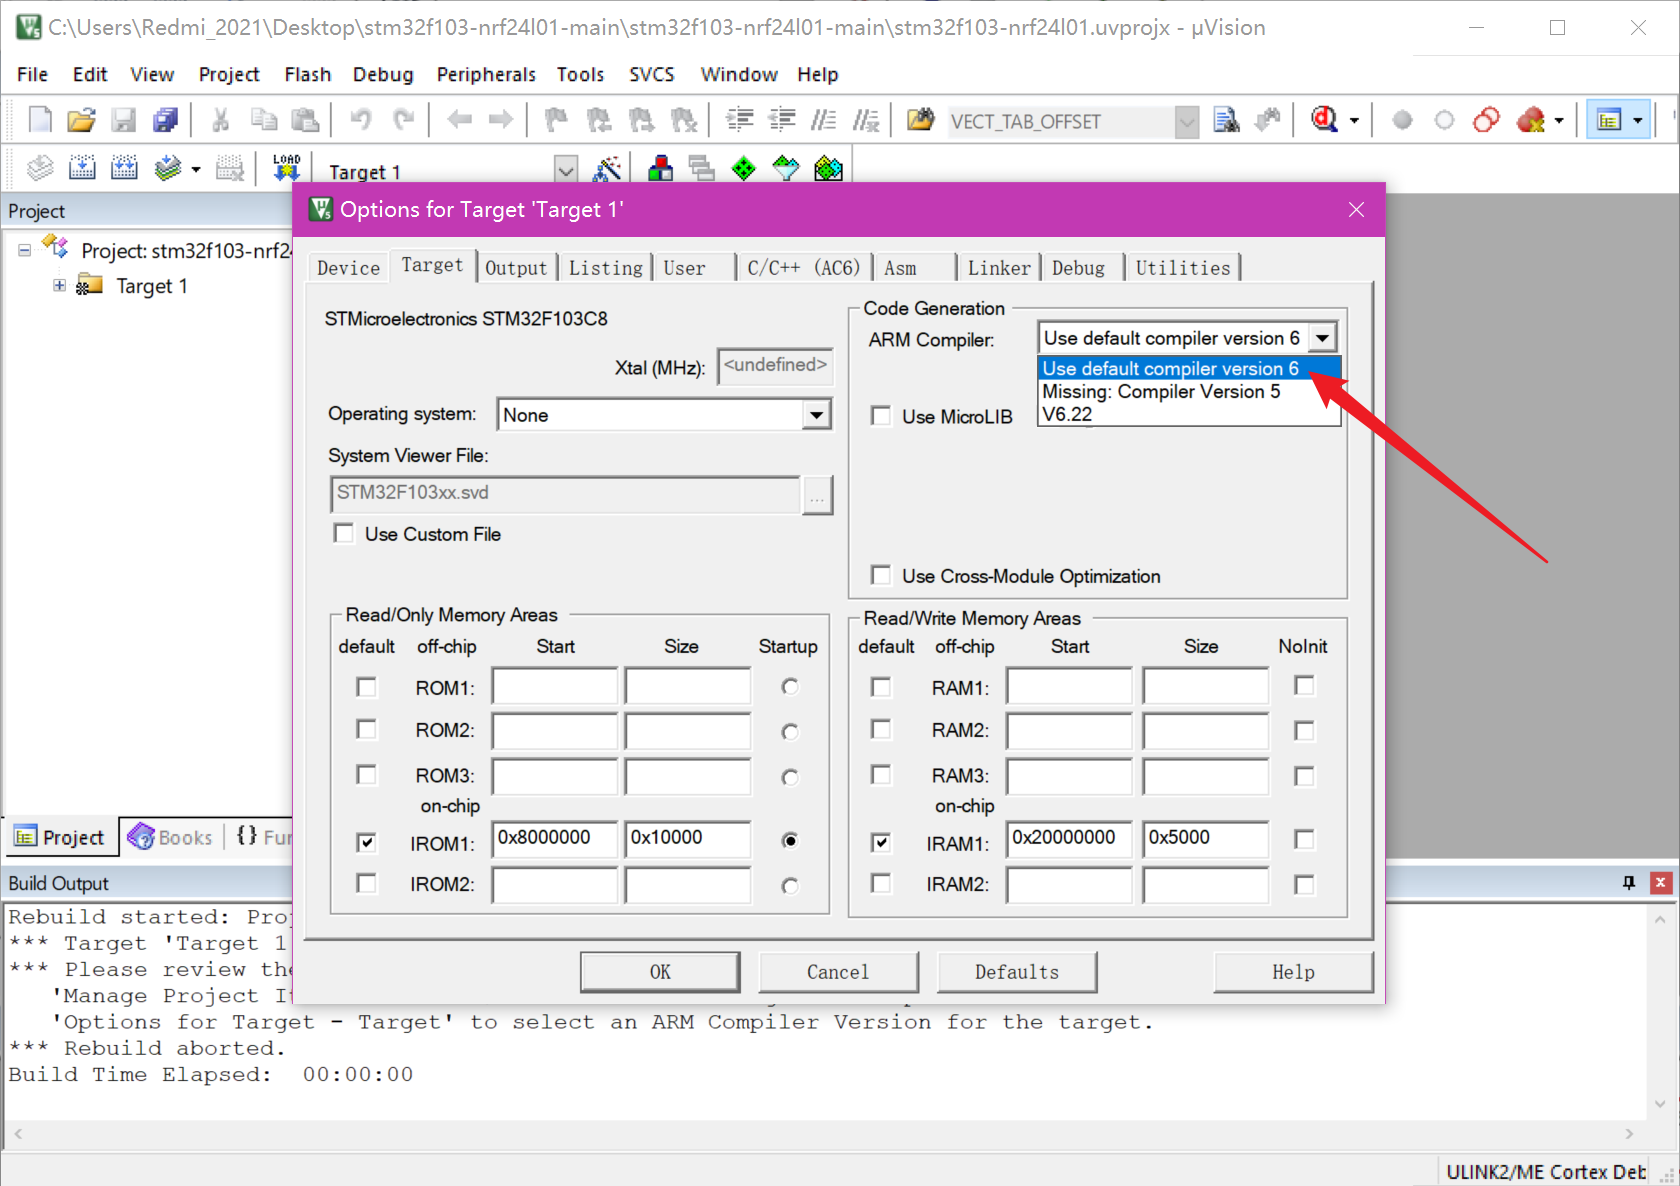Click the System Viewer File browse button
The height and width of the screenshot is (1186, 1680).
click(x=817, y=494)
